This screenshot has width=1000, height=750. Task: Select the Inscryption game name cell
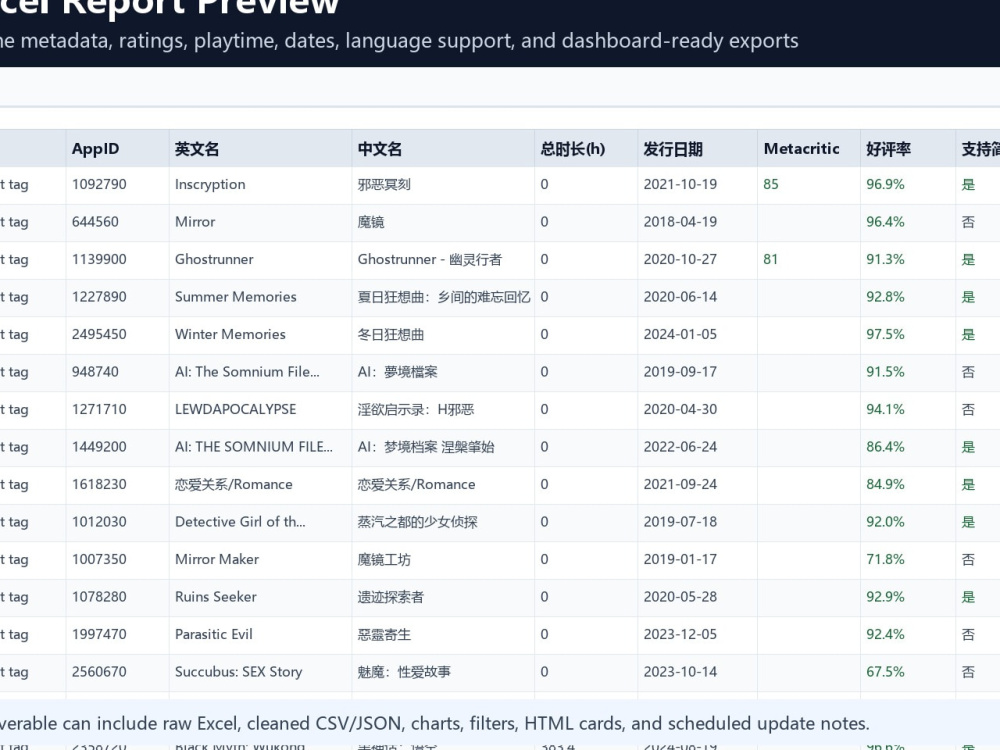tap(260, 185)
